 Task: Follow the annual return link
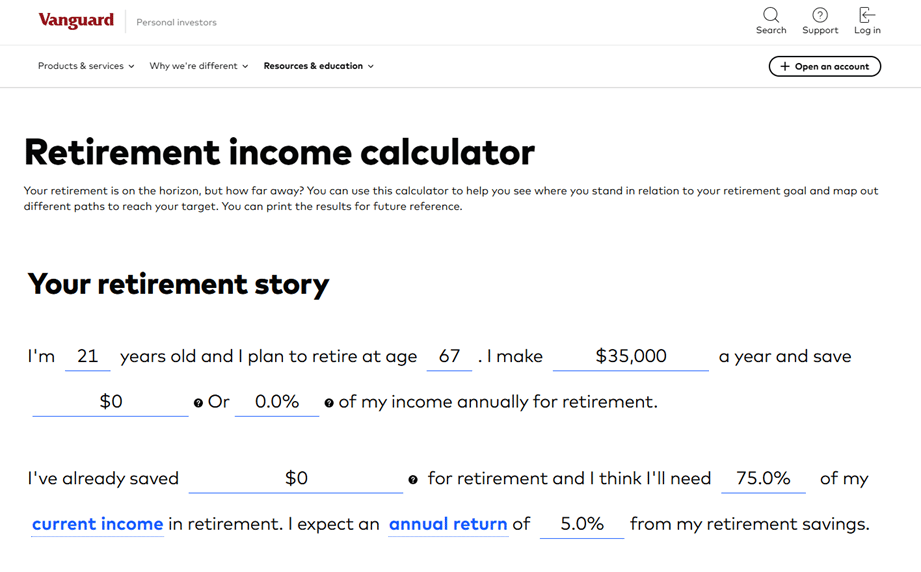coord(448,524)
